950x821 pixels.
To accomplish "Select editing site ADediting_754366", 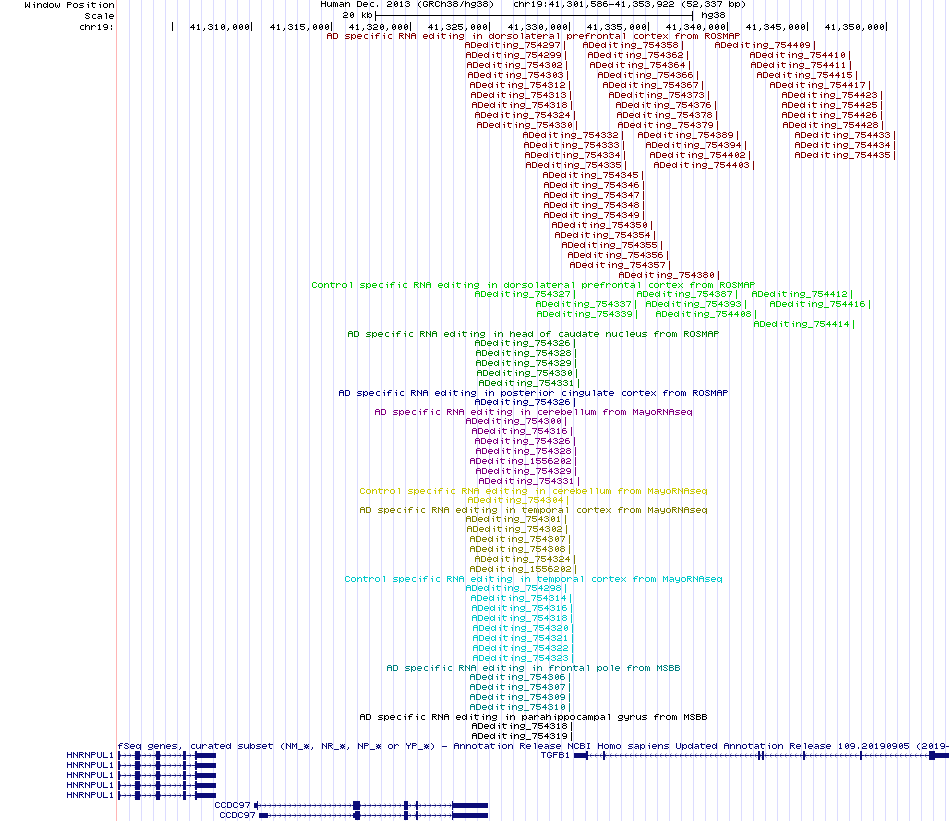I will tap(648, 75).
